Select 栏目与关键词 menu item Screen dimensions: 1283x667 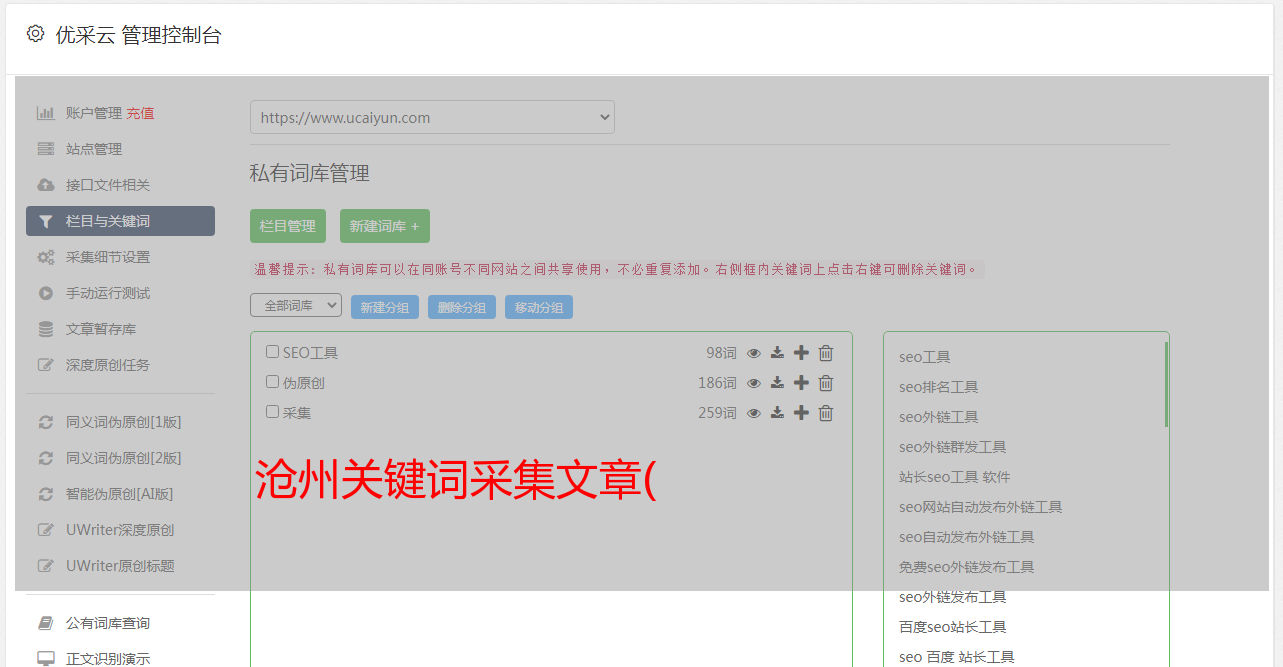point(120,221)
